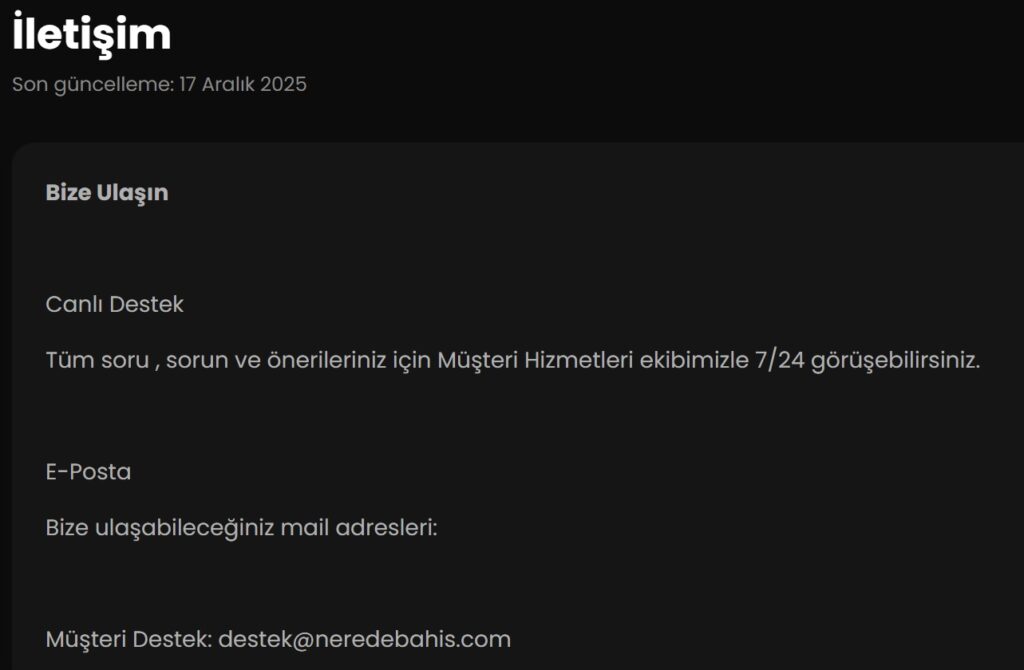Click the word görüşebilirsiniz
The width and height of the screenshot is (1024, 670).
(x=896, y=361)
